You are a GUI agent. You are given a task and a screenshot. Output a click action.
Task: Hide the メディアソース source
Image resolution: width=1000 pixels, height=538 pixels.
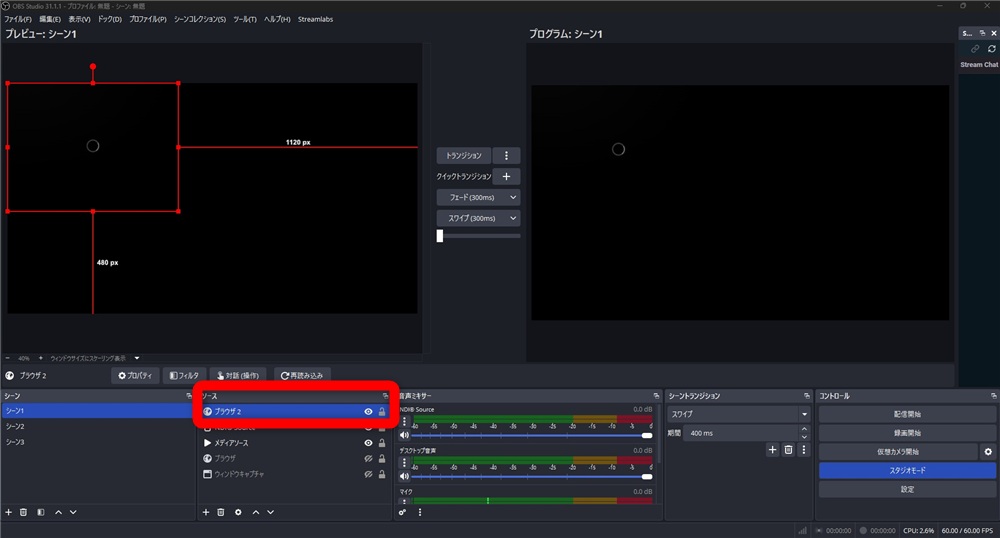[368, 443]
